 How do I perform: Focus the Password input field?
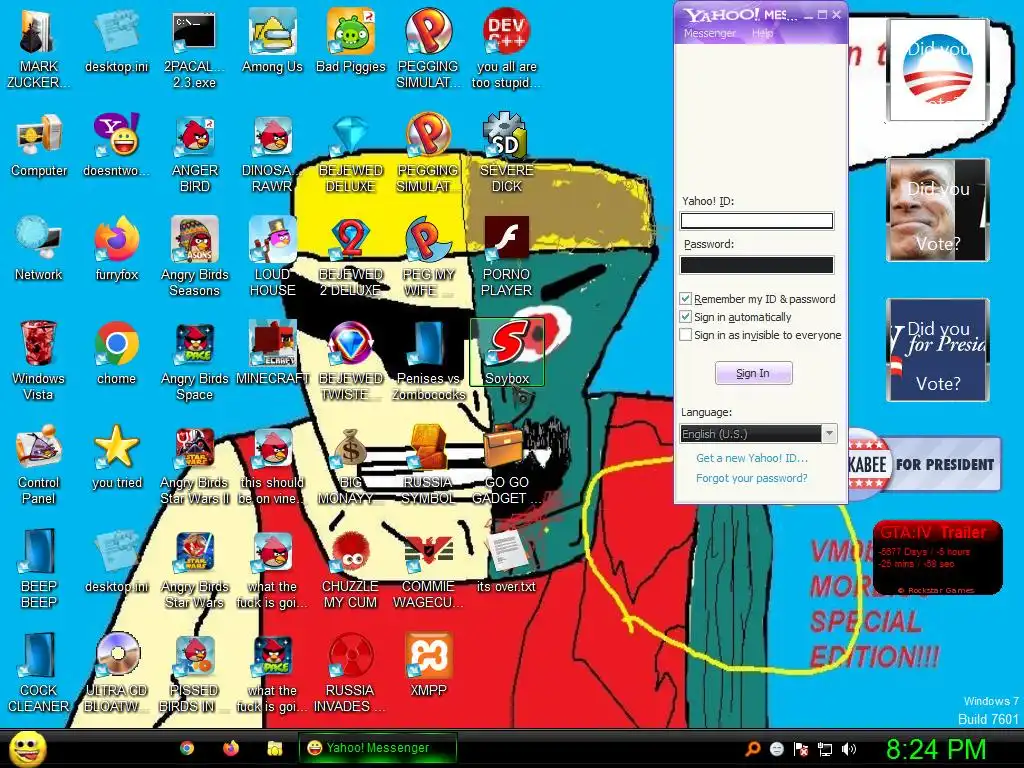(757, 264)
